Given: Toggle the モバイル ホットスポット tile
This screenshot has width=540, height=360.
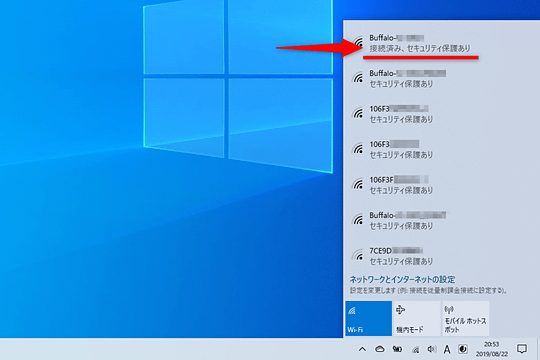Looking at the screenshot, I should (x=465, y=318).
